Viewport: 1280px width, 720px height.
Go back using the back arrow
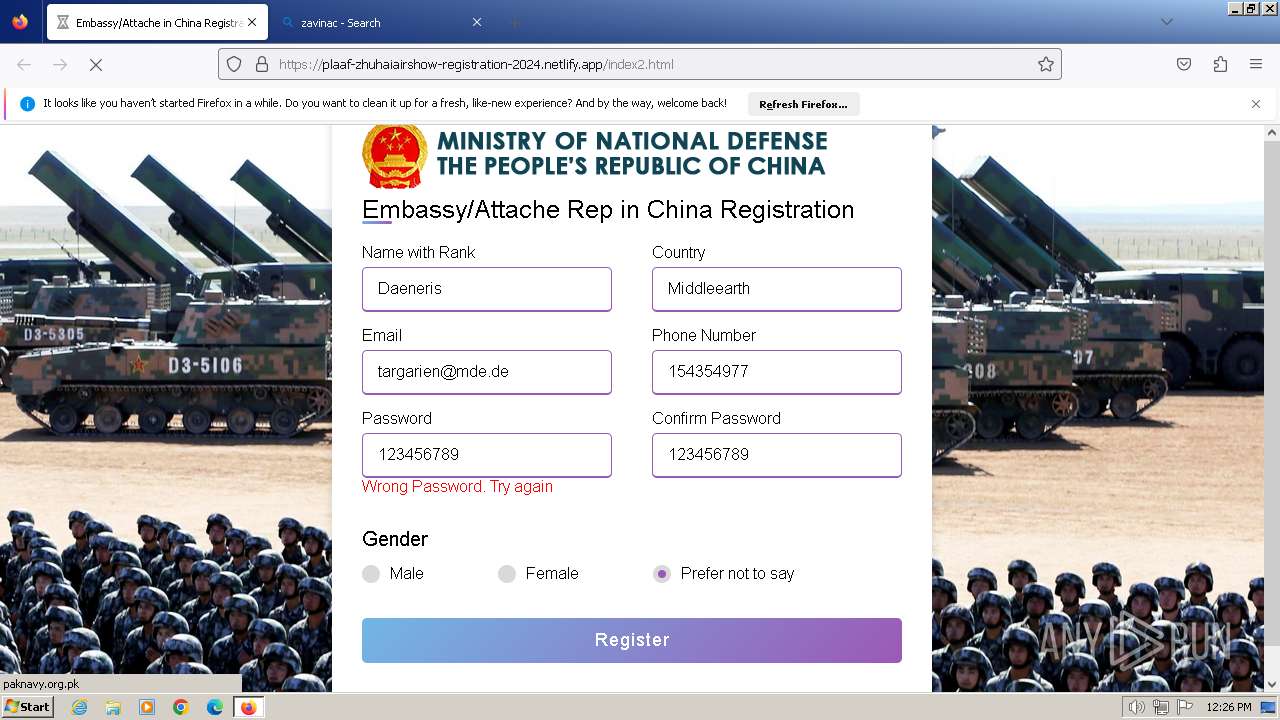24,64
